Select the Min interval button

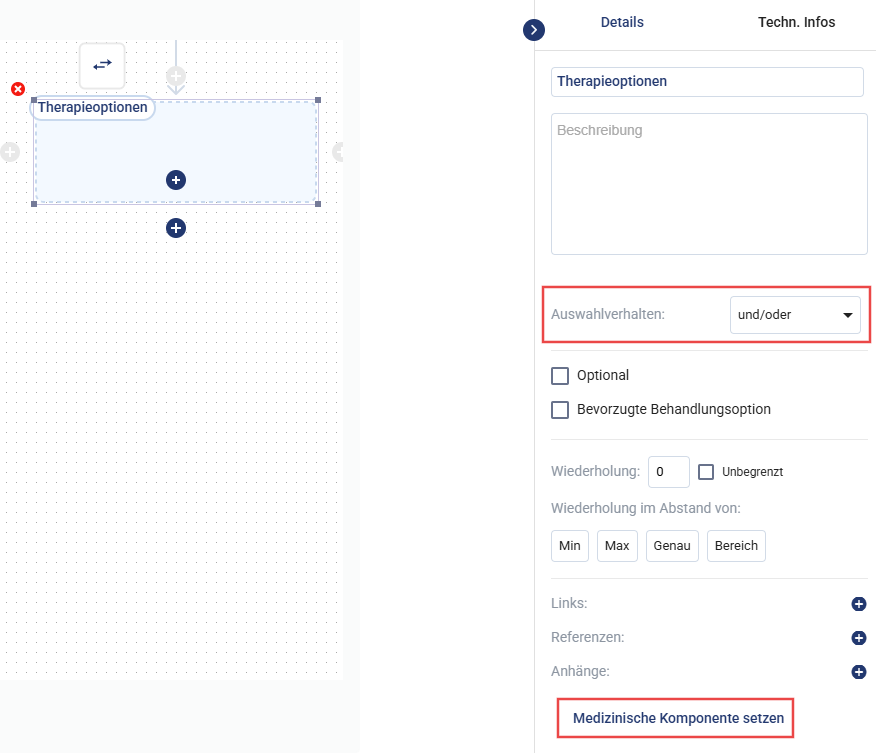570,546
